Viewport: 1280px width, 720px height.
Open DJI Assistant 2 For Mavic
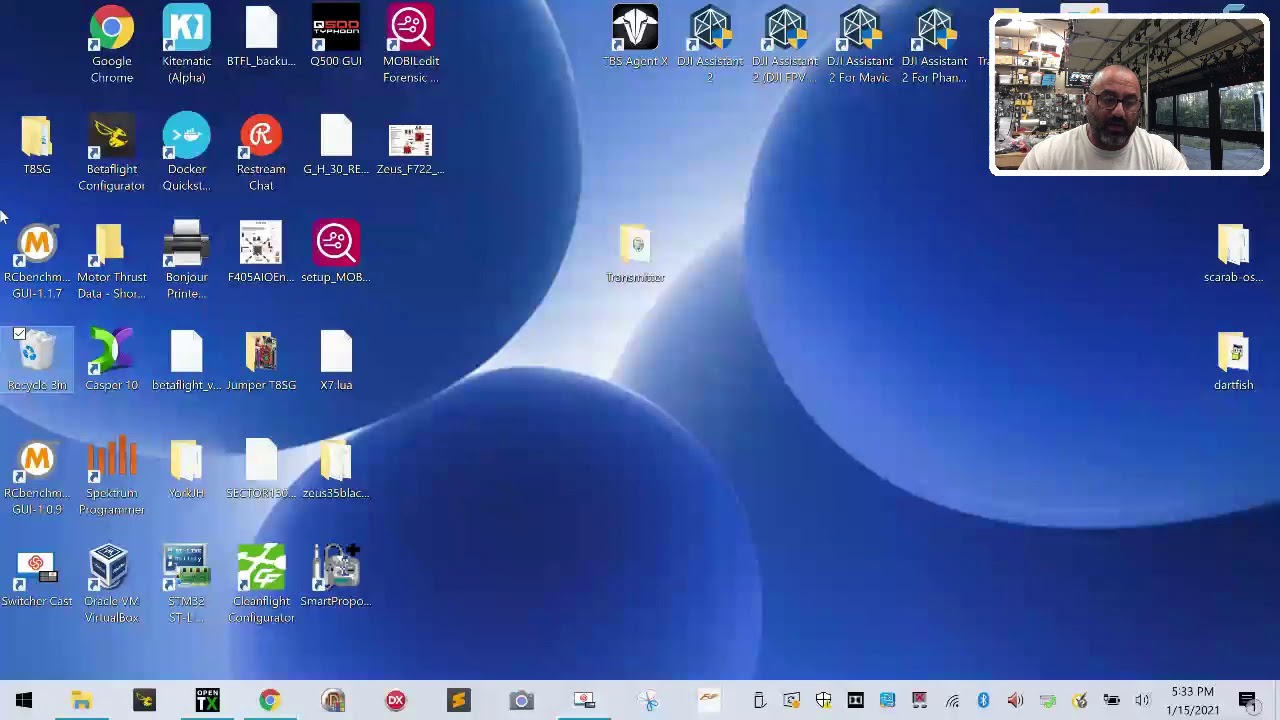[x=860, y=45]
